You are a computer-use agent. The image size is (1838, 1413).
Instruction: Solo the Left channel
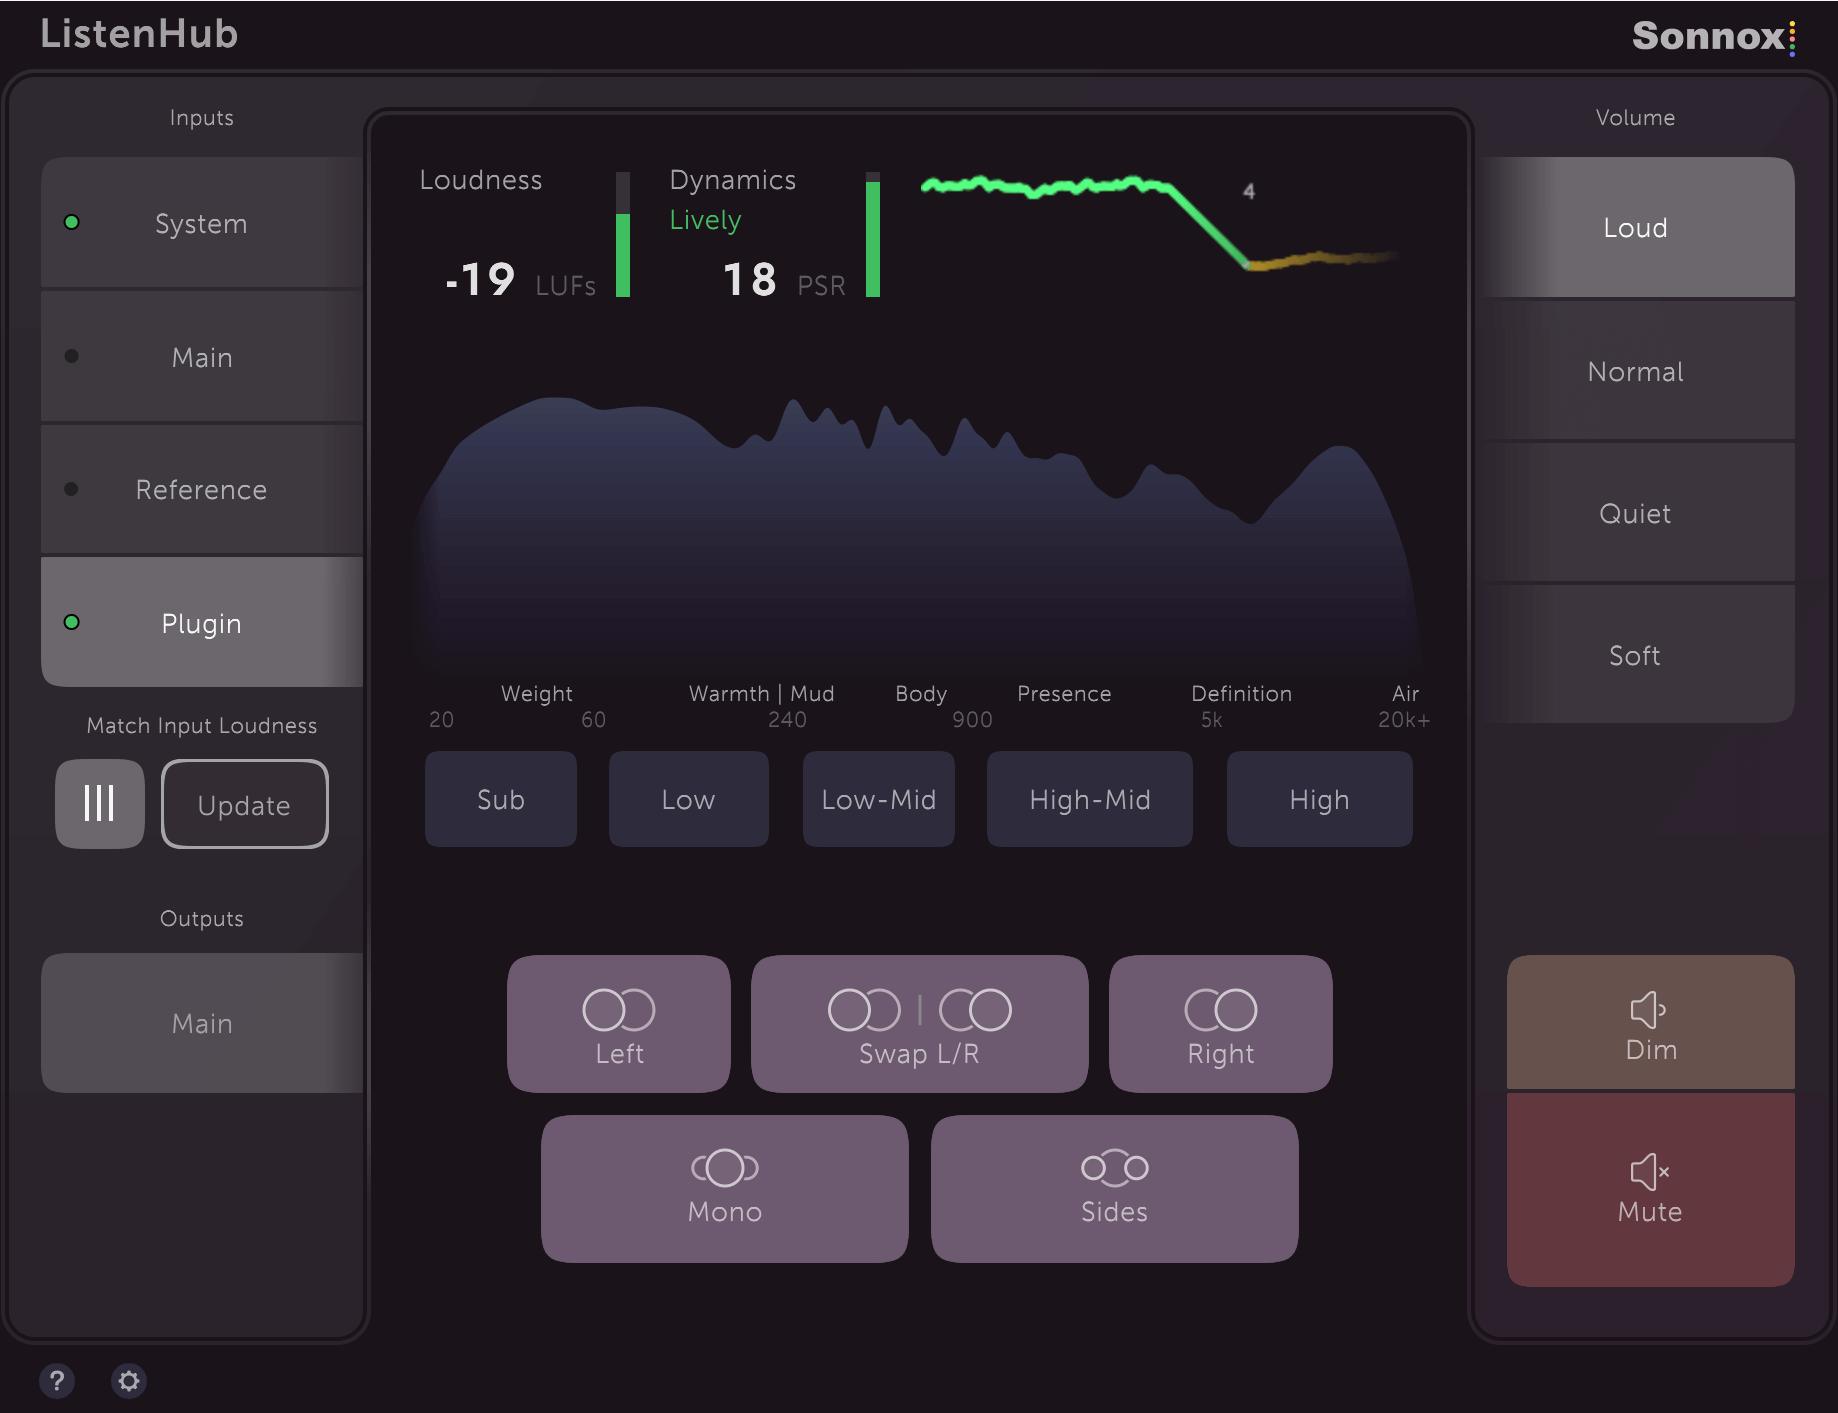pos(618,1022)
